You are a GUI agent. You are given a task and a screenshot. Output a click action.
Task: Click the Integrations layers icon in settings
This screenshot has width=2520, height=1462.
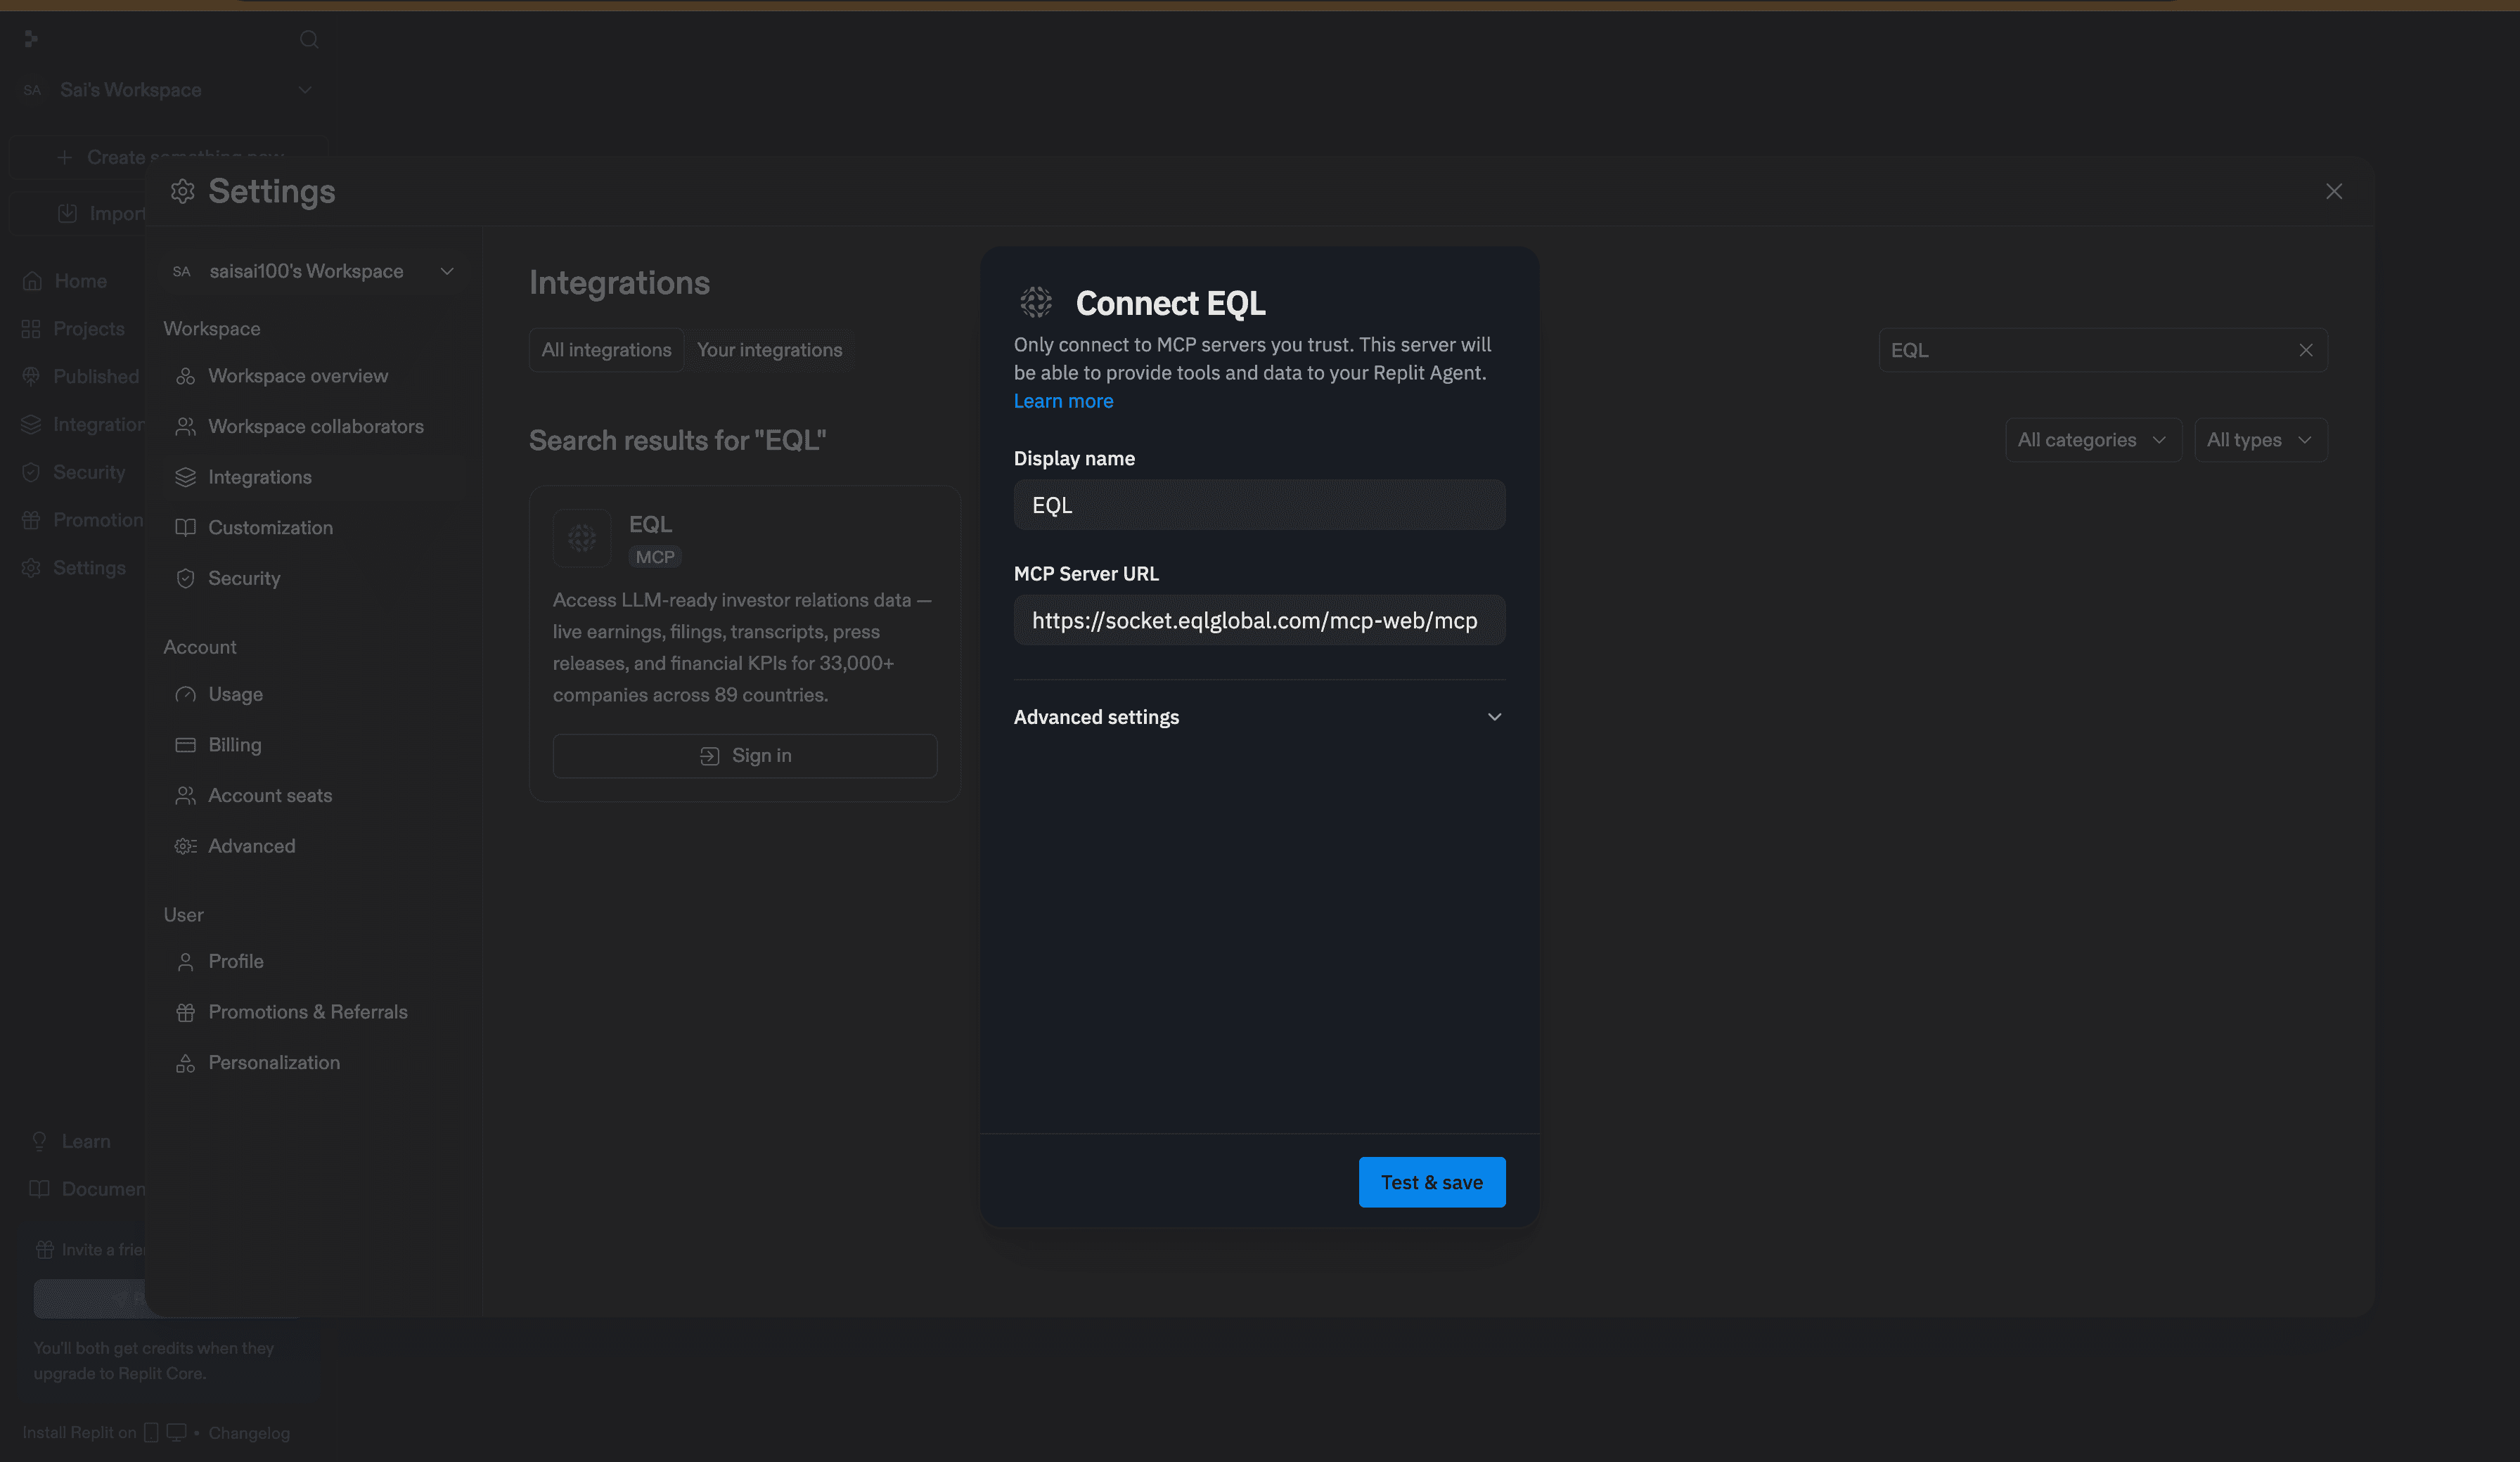click(x=185, y=477)
